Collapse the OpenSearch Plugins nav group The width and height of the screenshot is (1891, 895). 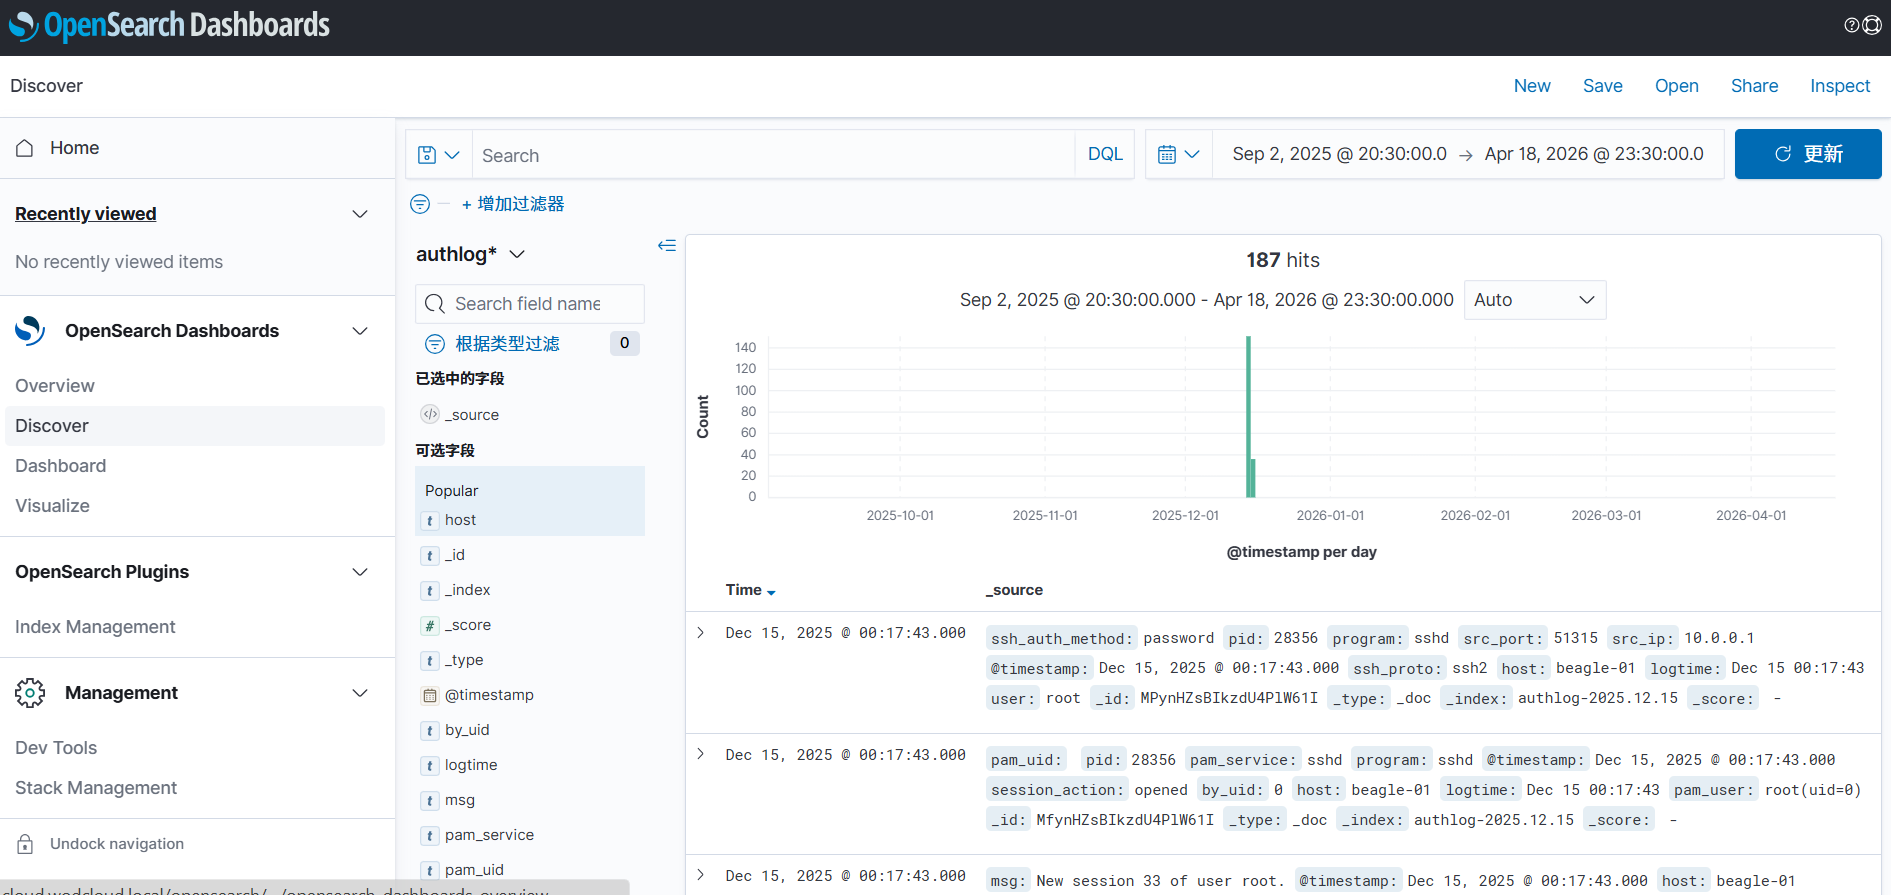click(x=360, y=572)
